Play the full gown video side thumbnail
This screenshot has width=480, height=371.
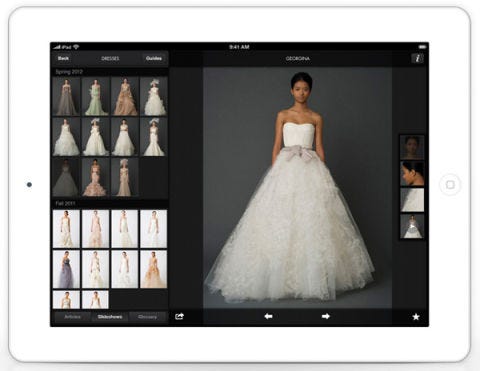coord(412,226)
